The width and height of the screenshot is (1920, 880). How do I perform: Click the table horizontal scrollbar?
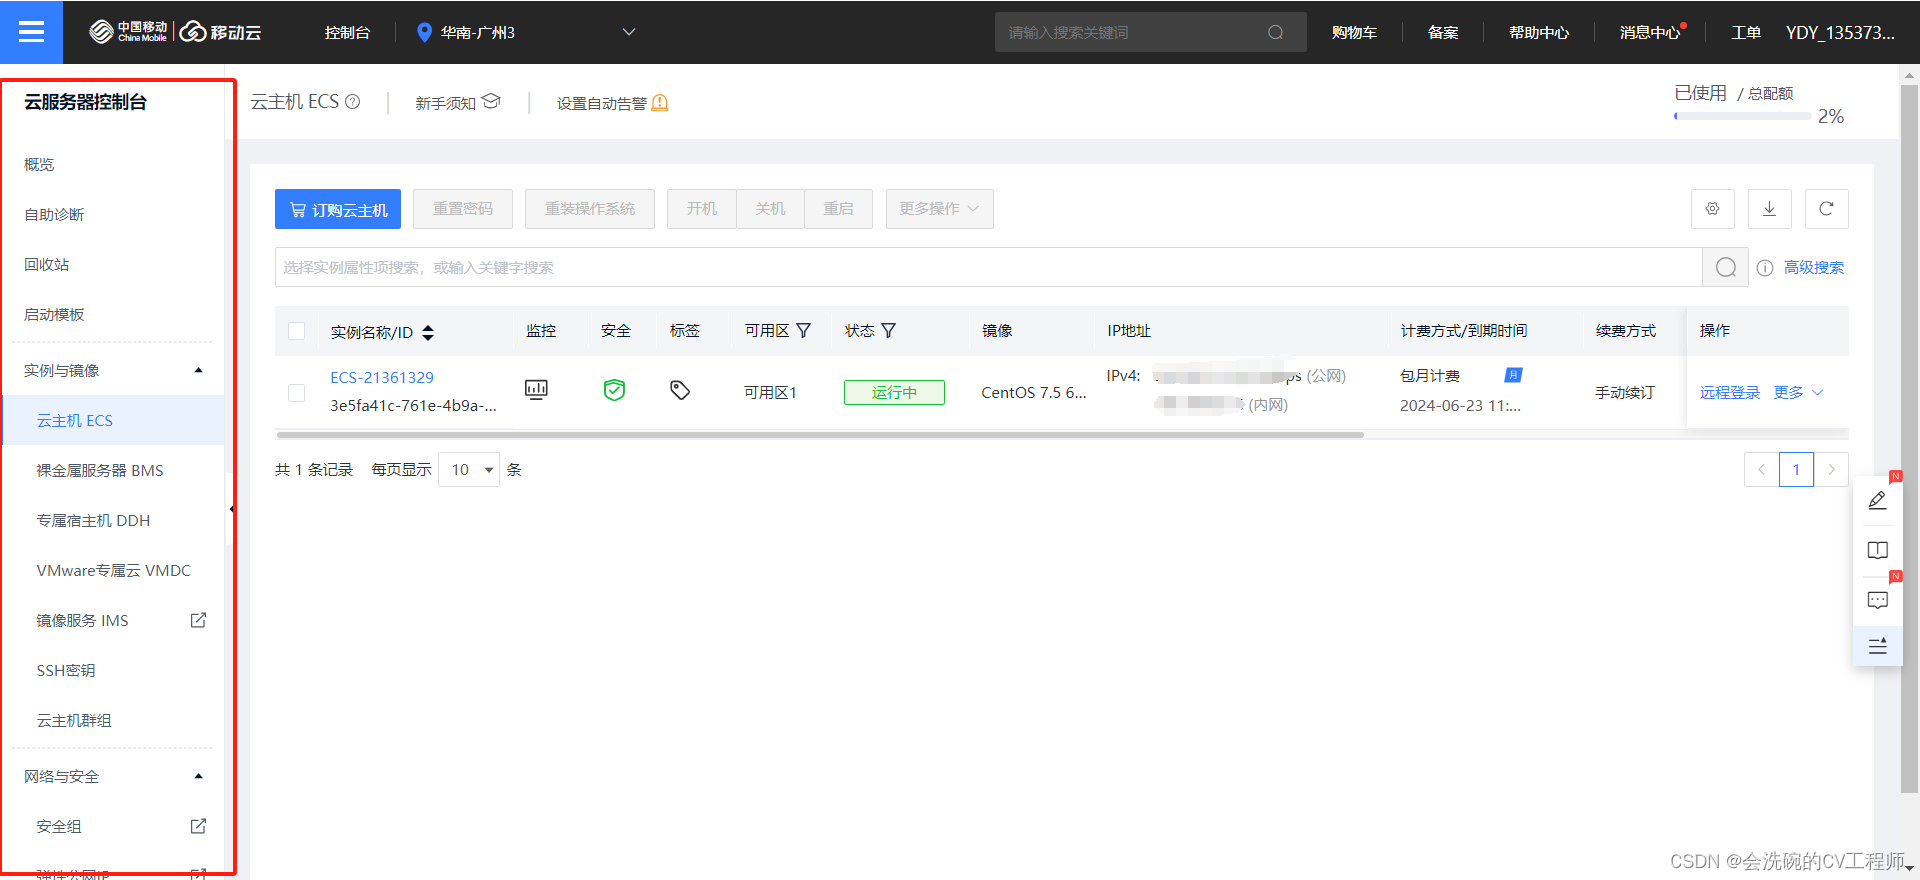[x=820, y=435]
